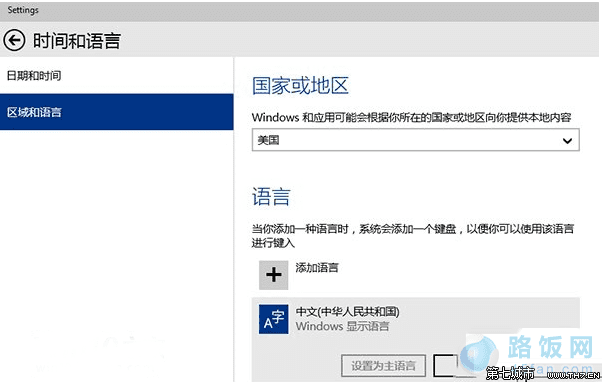Image resolution: width=602 pixels, height=382 pixels.
Task: Go back using the arrow icon
Action: [14, 40]
